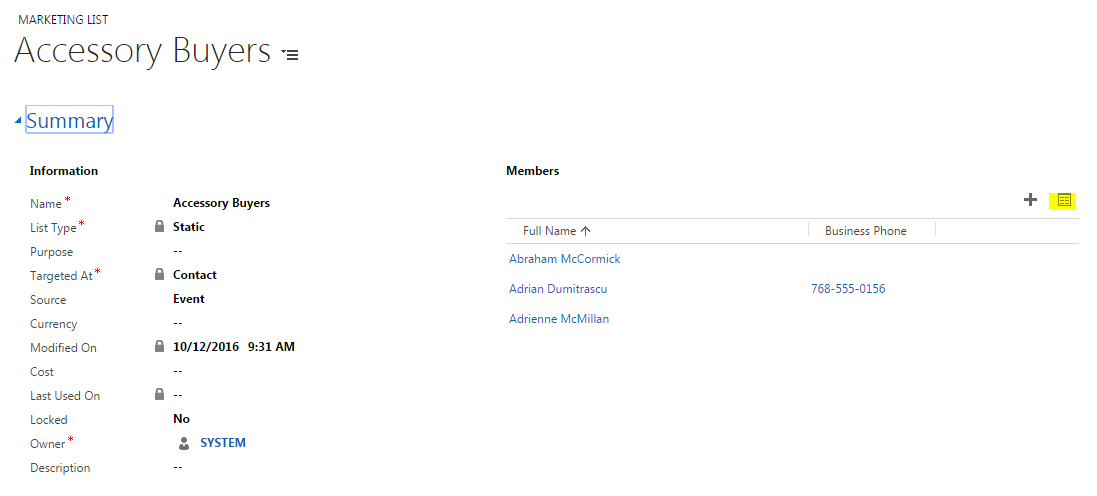1097x496 pixels.
Task: Change the Source field value Event
Action: tap(189, 299)
